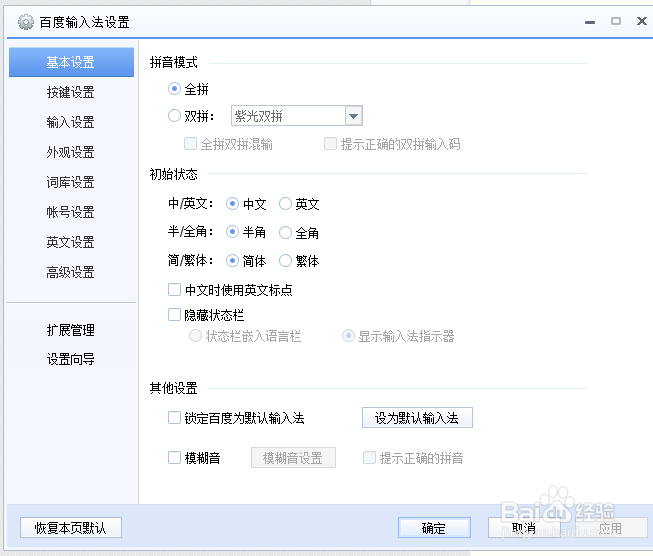Click the 应用 button
The height and width of the screenshot is (556, 653).
click(611, 528)
